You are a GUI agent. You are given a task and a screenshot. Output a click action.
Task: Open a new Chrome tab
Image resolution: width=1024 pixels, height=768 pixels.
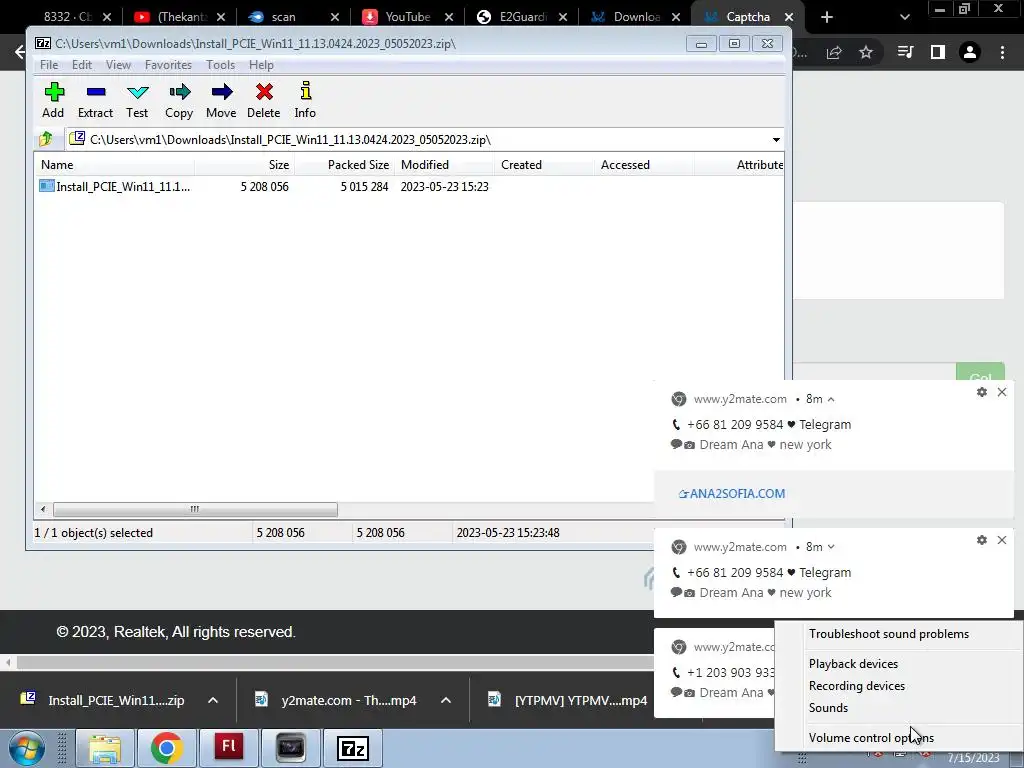tap(827, 17)
